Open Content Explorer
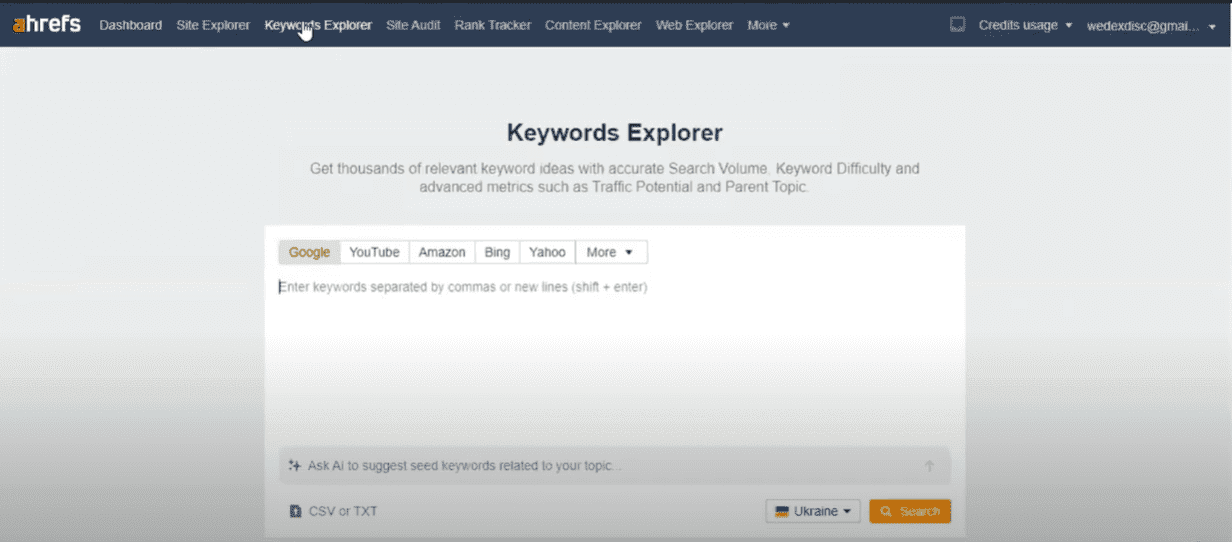1232x542 pixels. 593,25
